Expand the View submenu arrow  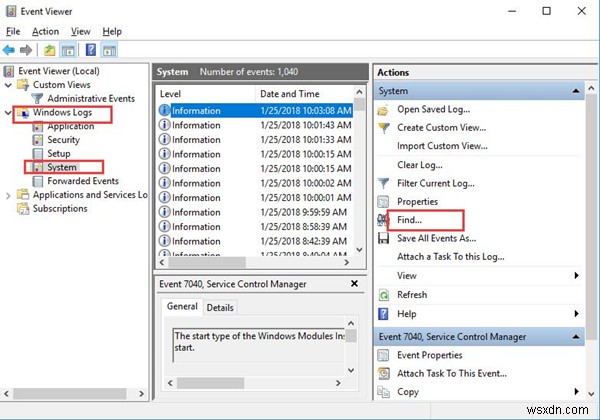[577, 275]
